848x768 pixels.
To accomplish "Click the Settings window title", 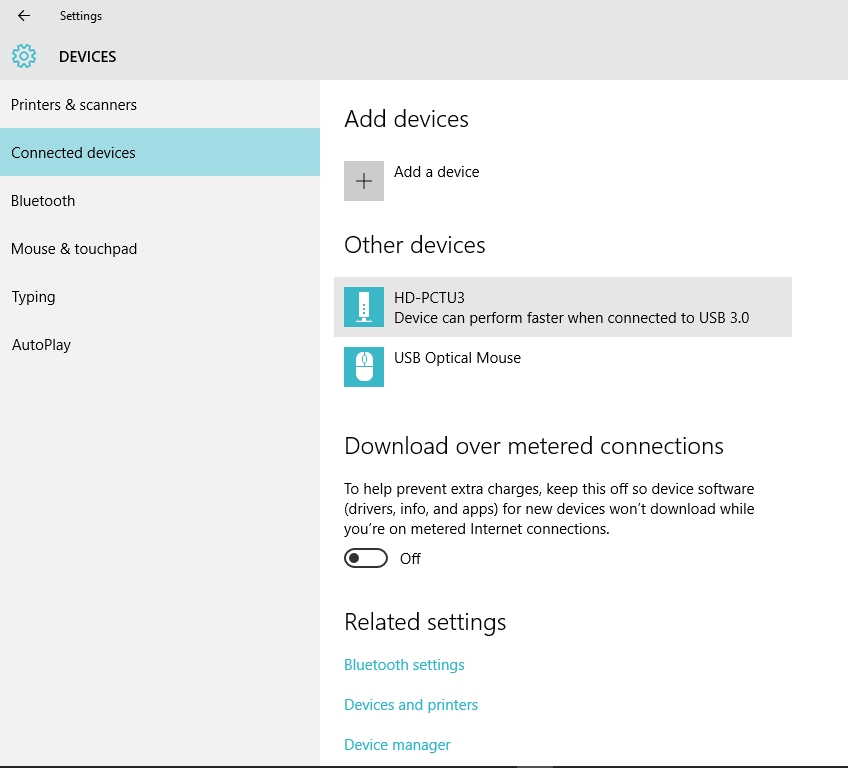I will coord(81,16).
